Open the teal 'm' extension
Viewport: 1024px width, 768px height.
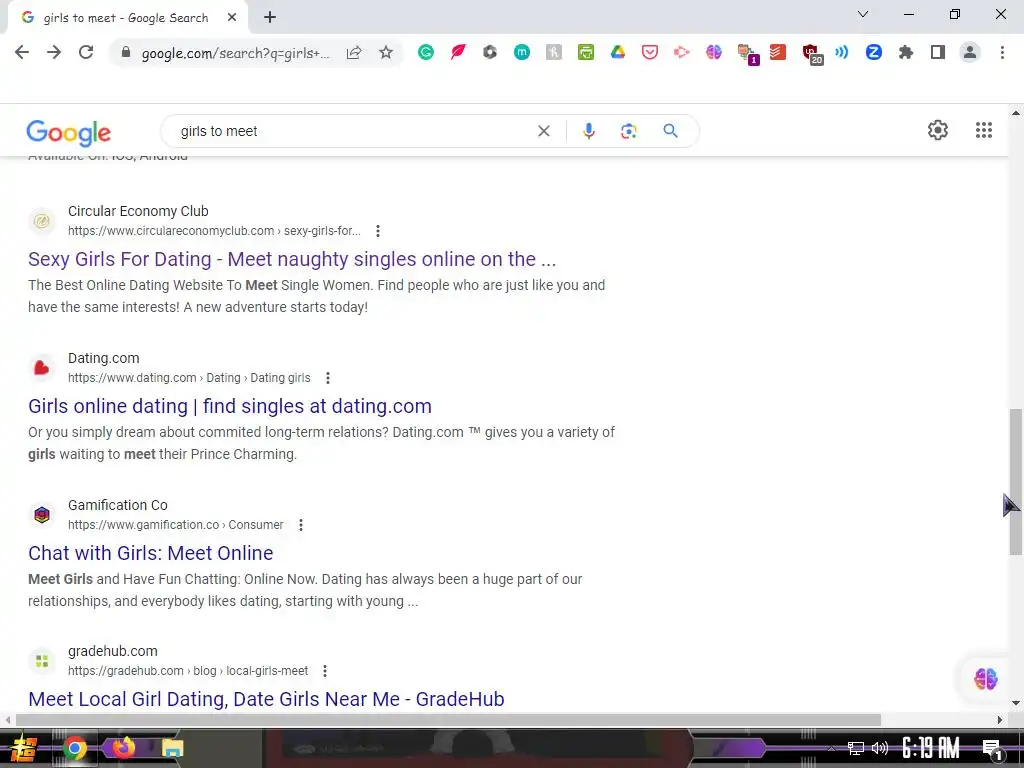[522, 52]
